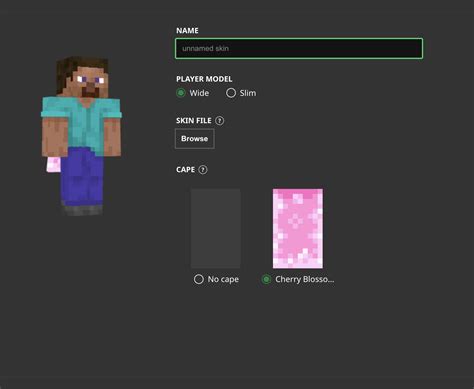Click the skin name input field
This screenshot has width=474, height=389.
click(x=299, y=49)
